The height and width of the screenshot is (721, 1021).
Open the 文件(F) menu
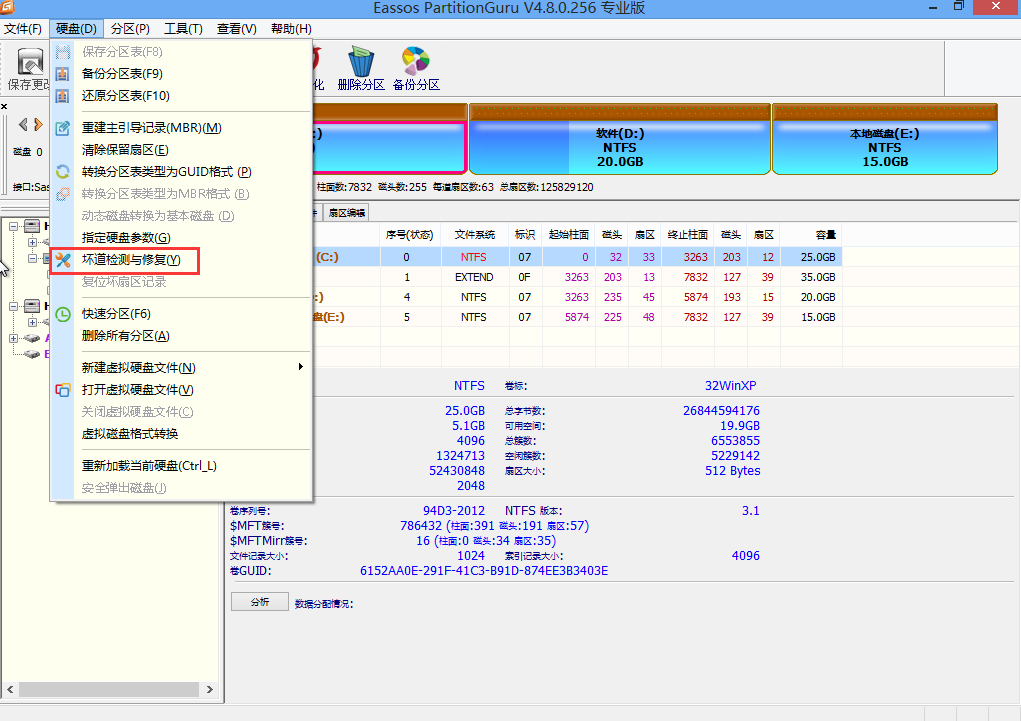pyautogui.click(x=23, y=29)
